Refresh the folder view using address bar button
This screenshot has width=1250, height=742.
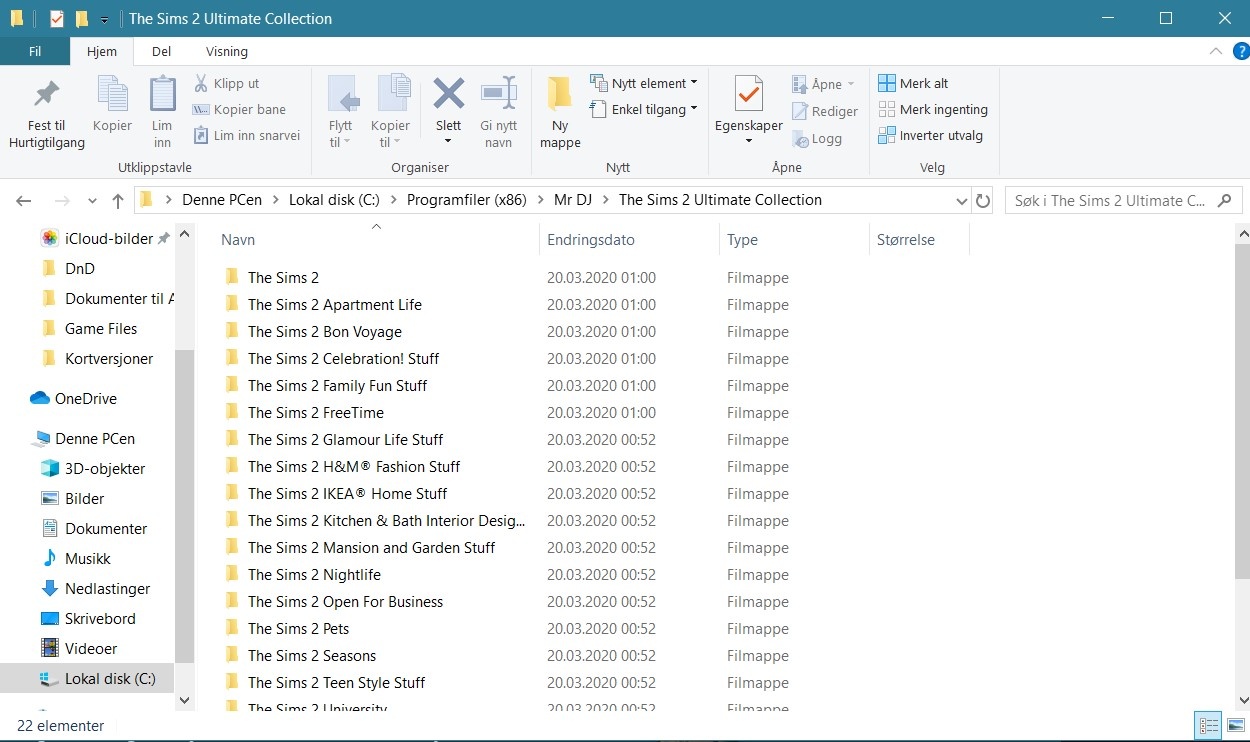(x=983, y=201)
